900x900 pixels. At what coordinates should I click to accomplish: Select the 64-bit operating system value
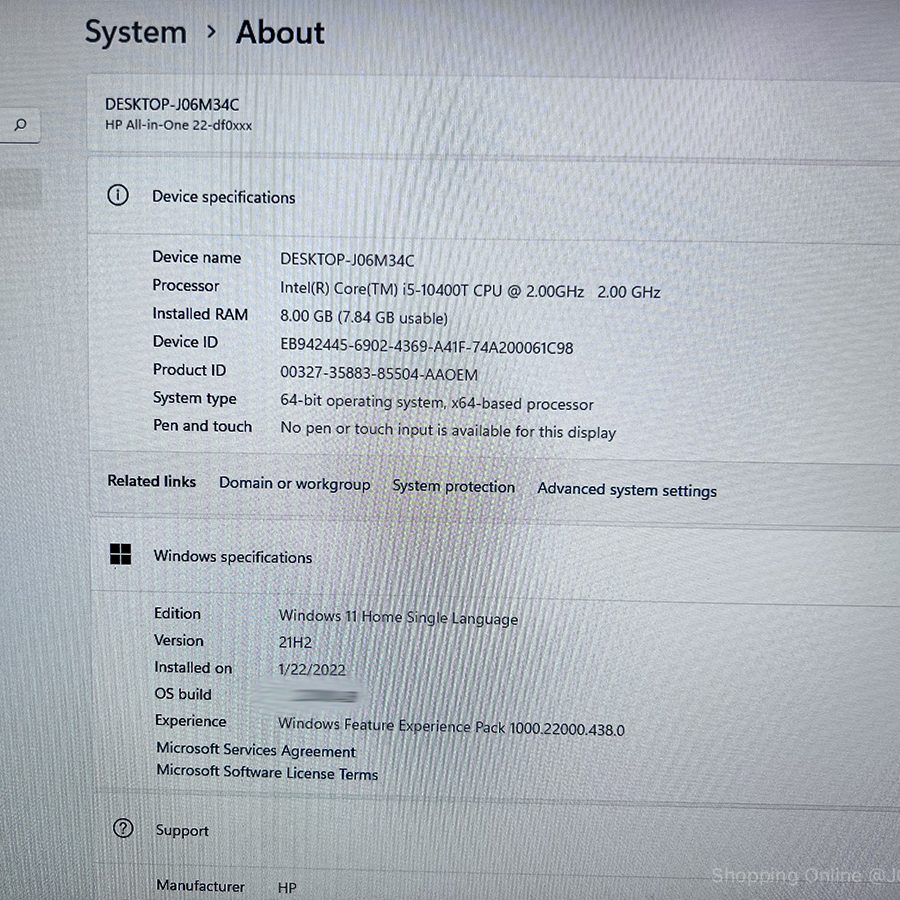[437, 402]
